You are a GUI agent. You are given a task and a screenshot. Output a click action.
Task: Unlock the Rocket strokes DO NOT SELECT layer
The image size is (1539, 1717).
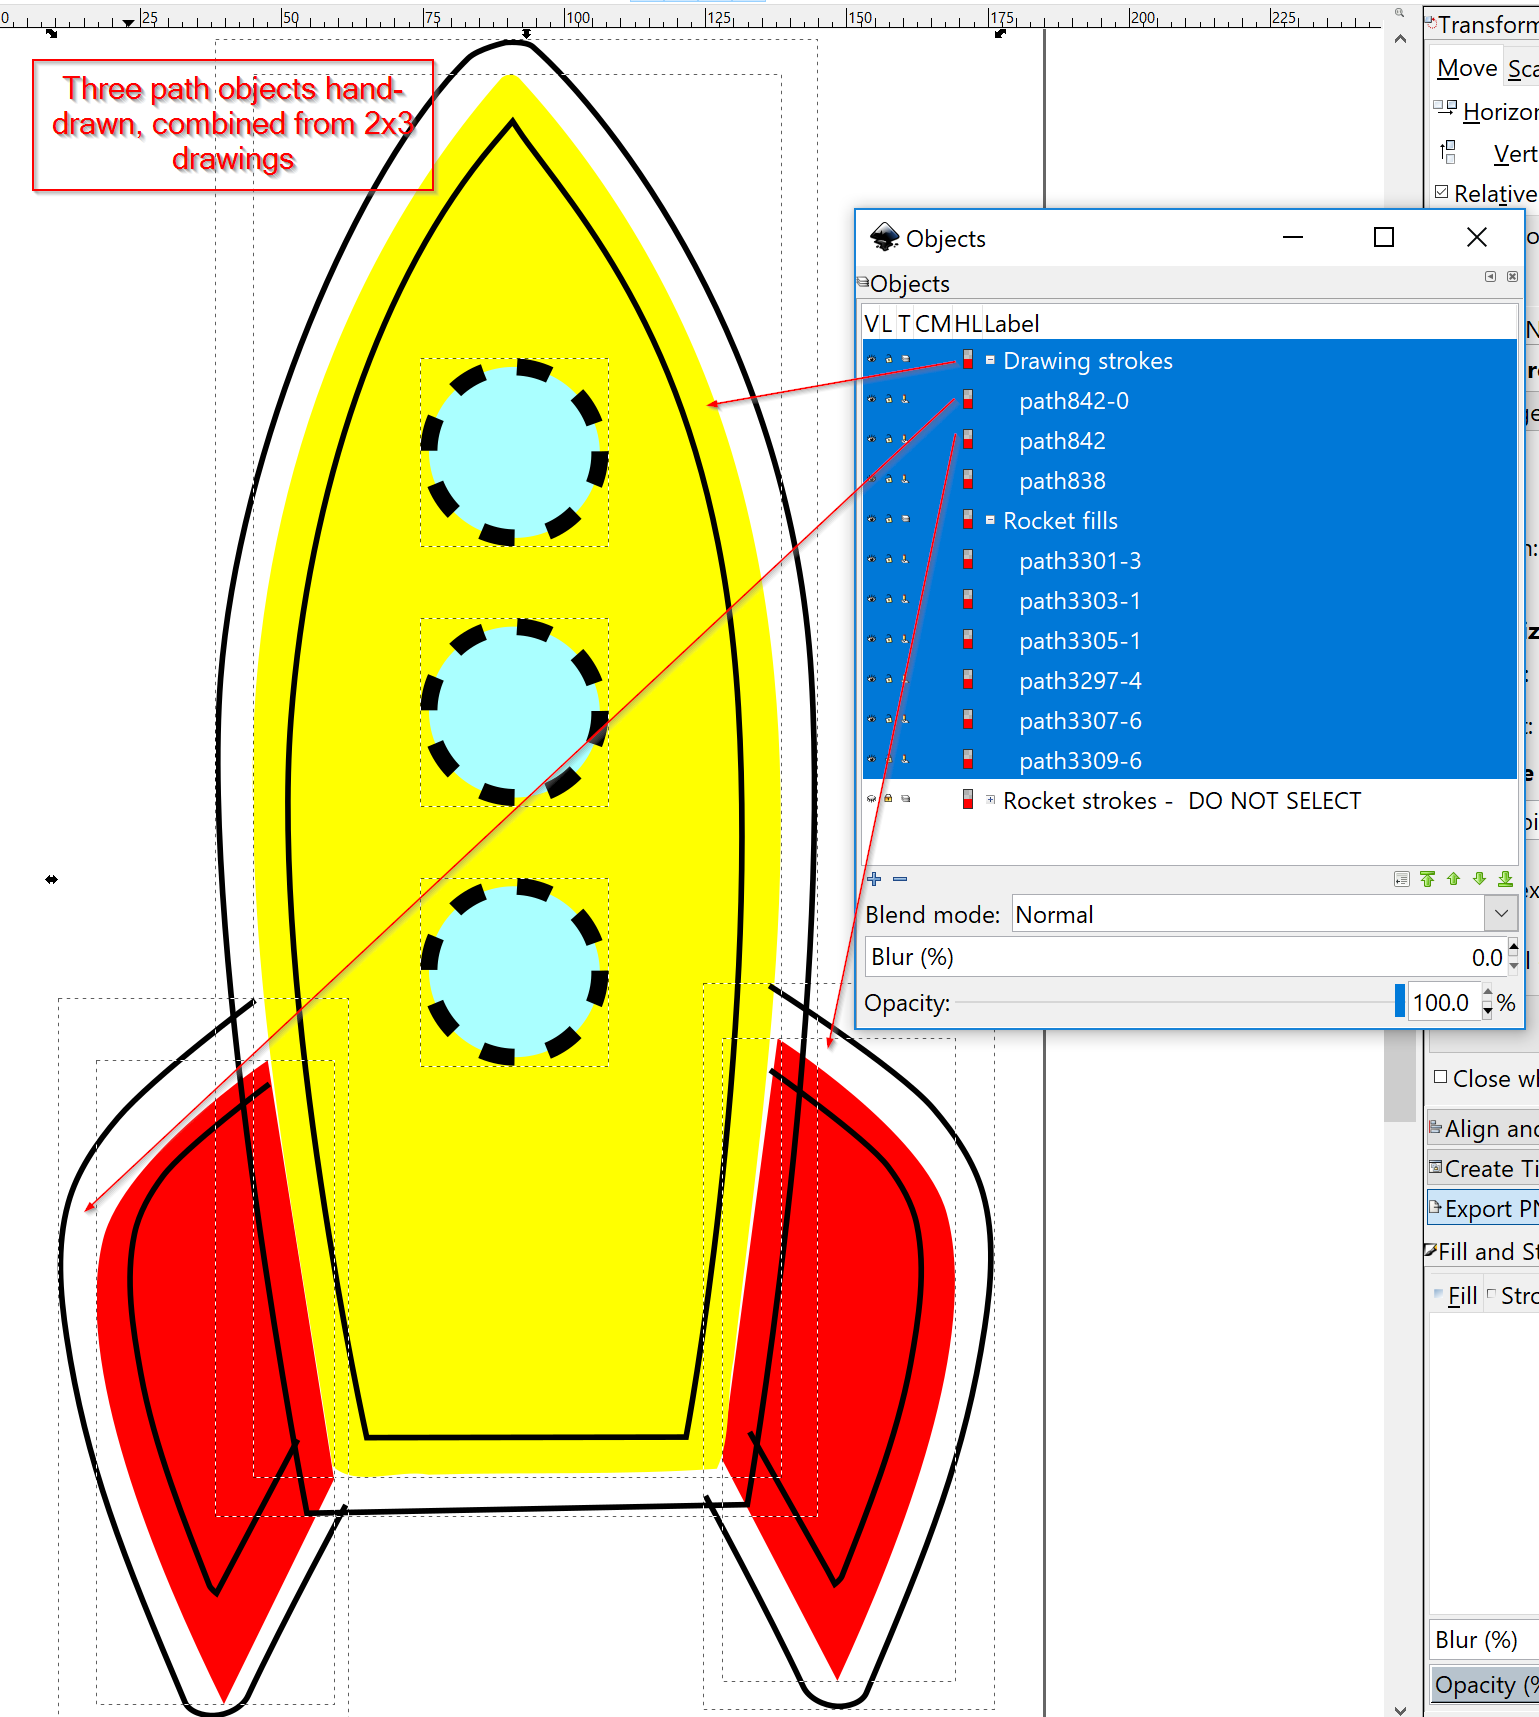click(888, 799)
